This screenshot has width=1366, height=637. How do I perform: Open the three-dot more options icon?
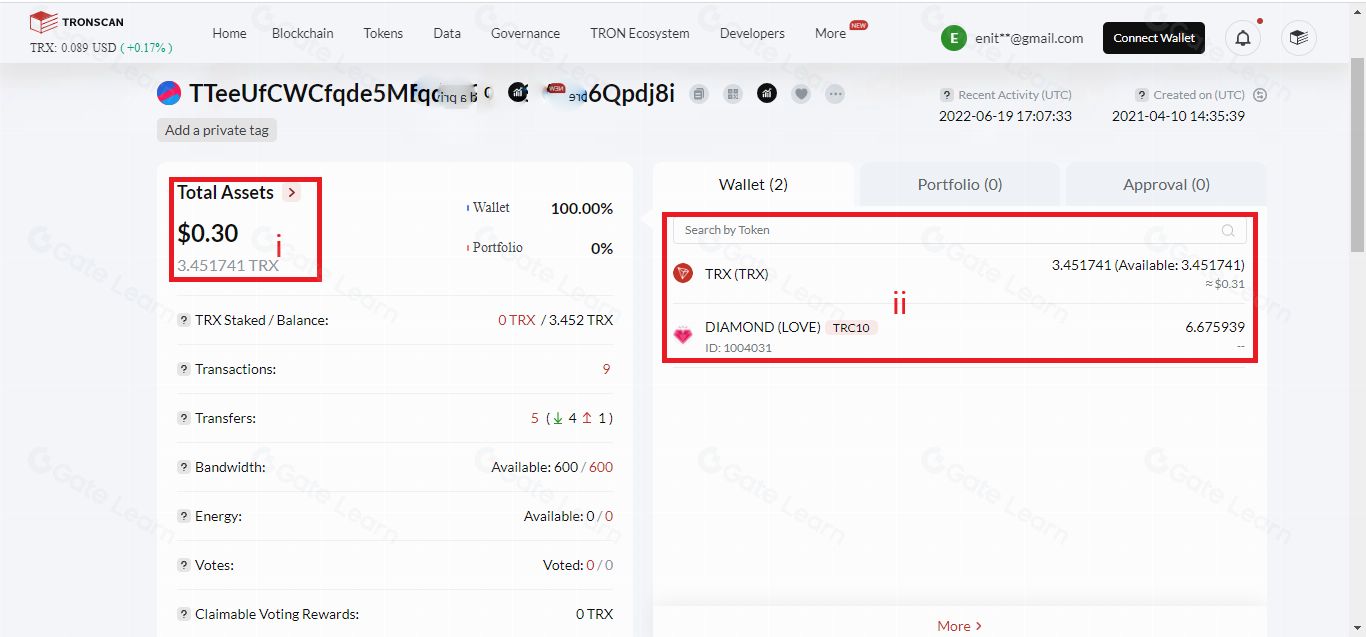tap(835, 94)
